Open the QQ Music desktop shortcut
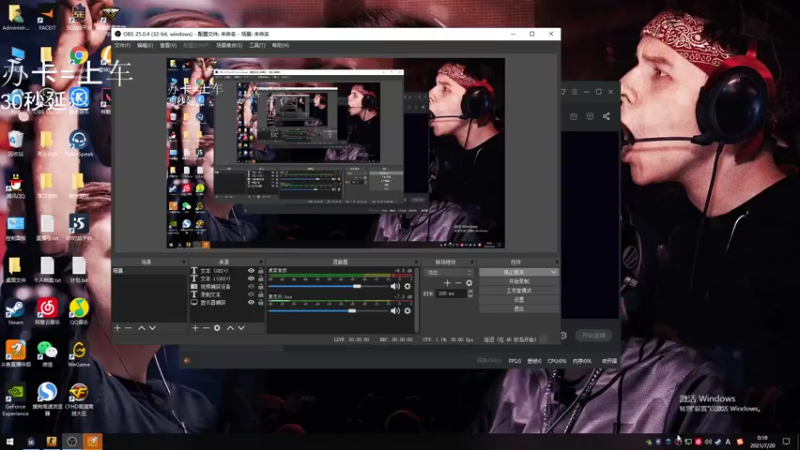This screenshot has width=800, height=450. [x=79, y=312]
